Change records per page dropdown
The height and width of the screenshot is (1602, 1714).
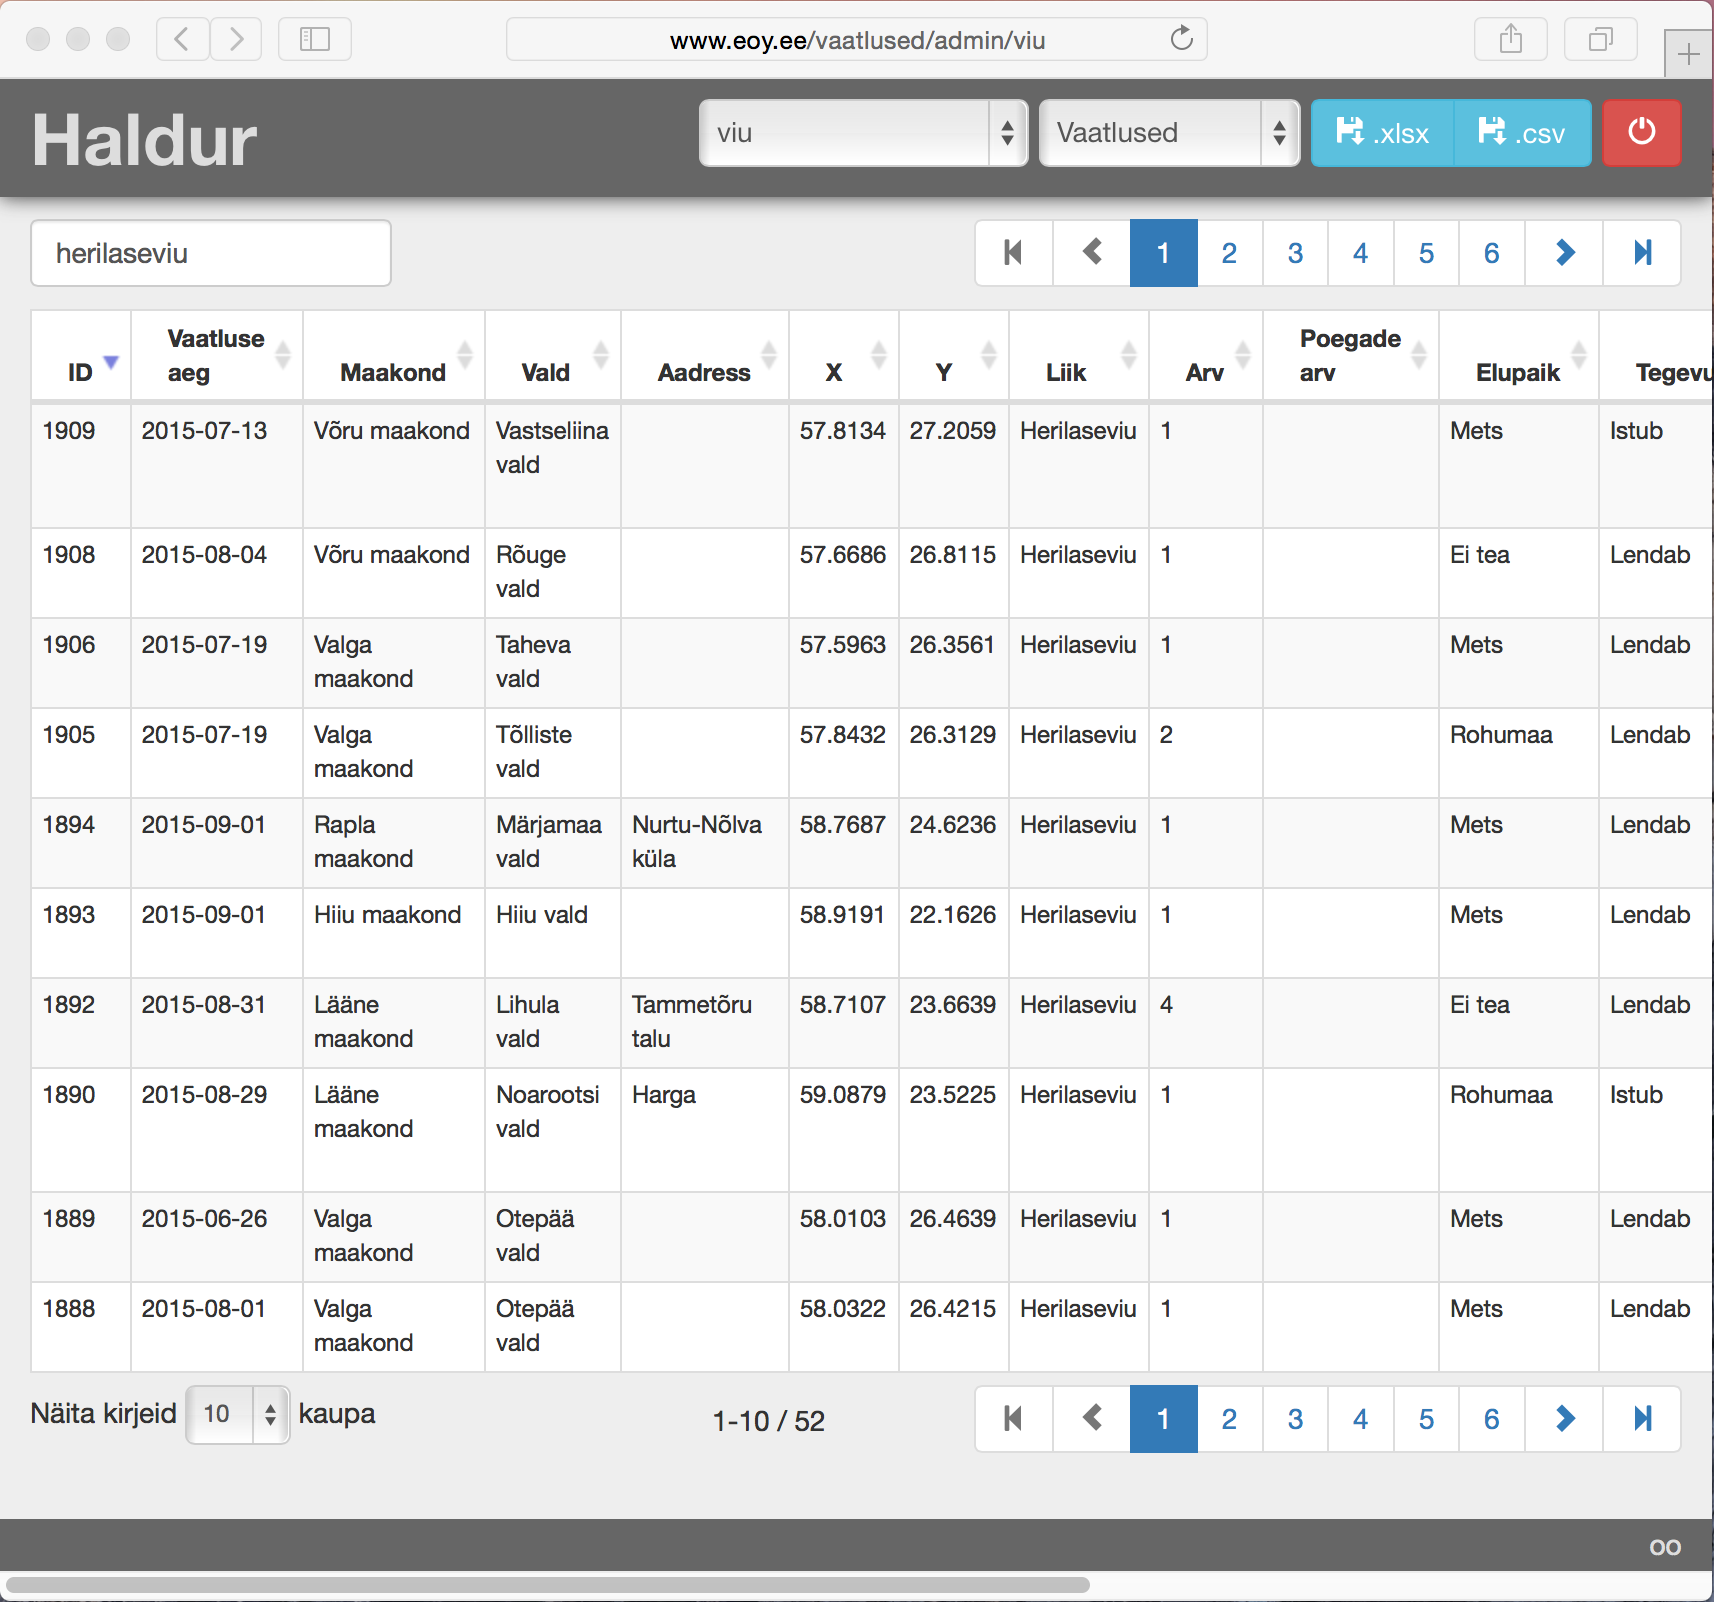pyautogui.click(x=238, y=1414)
